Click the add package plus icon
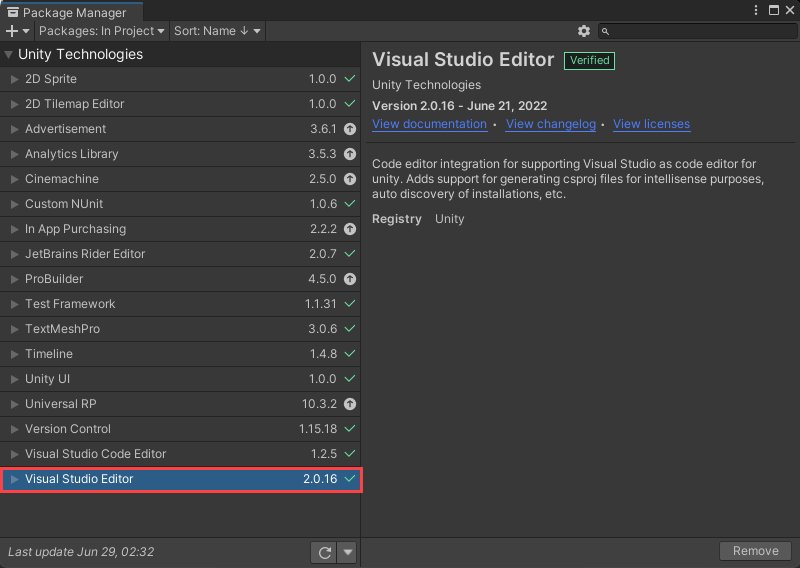This screenshot has width=800, height=568. click(14, 31)
